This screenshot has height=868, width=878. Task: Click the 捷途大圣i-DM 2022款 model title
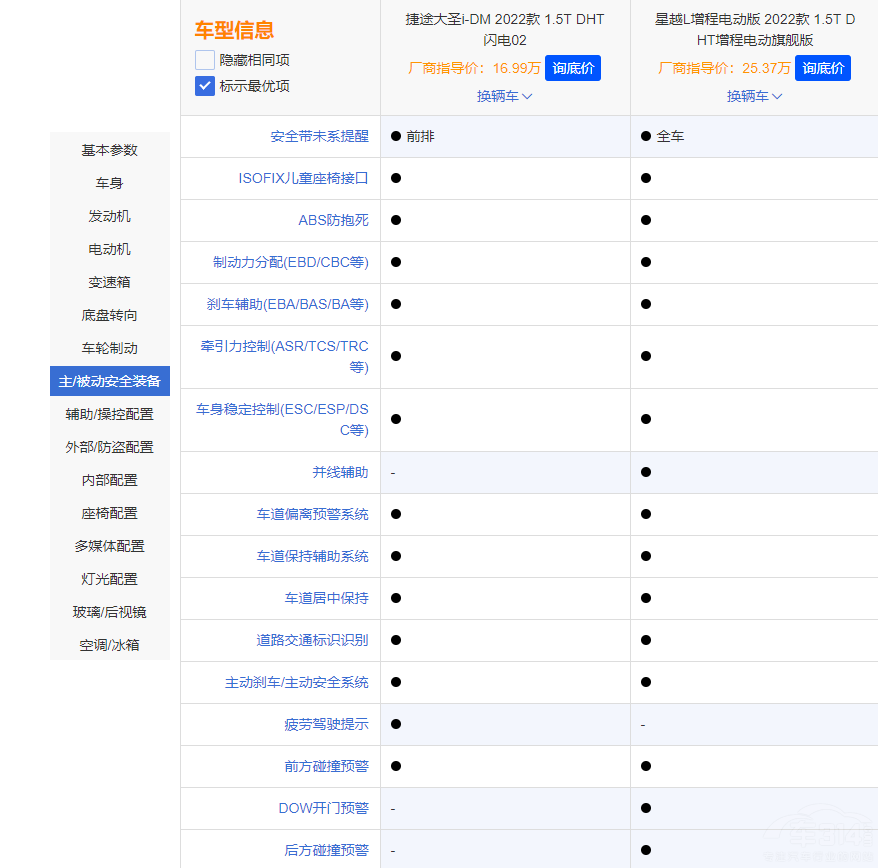505,29
